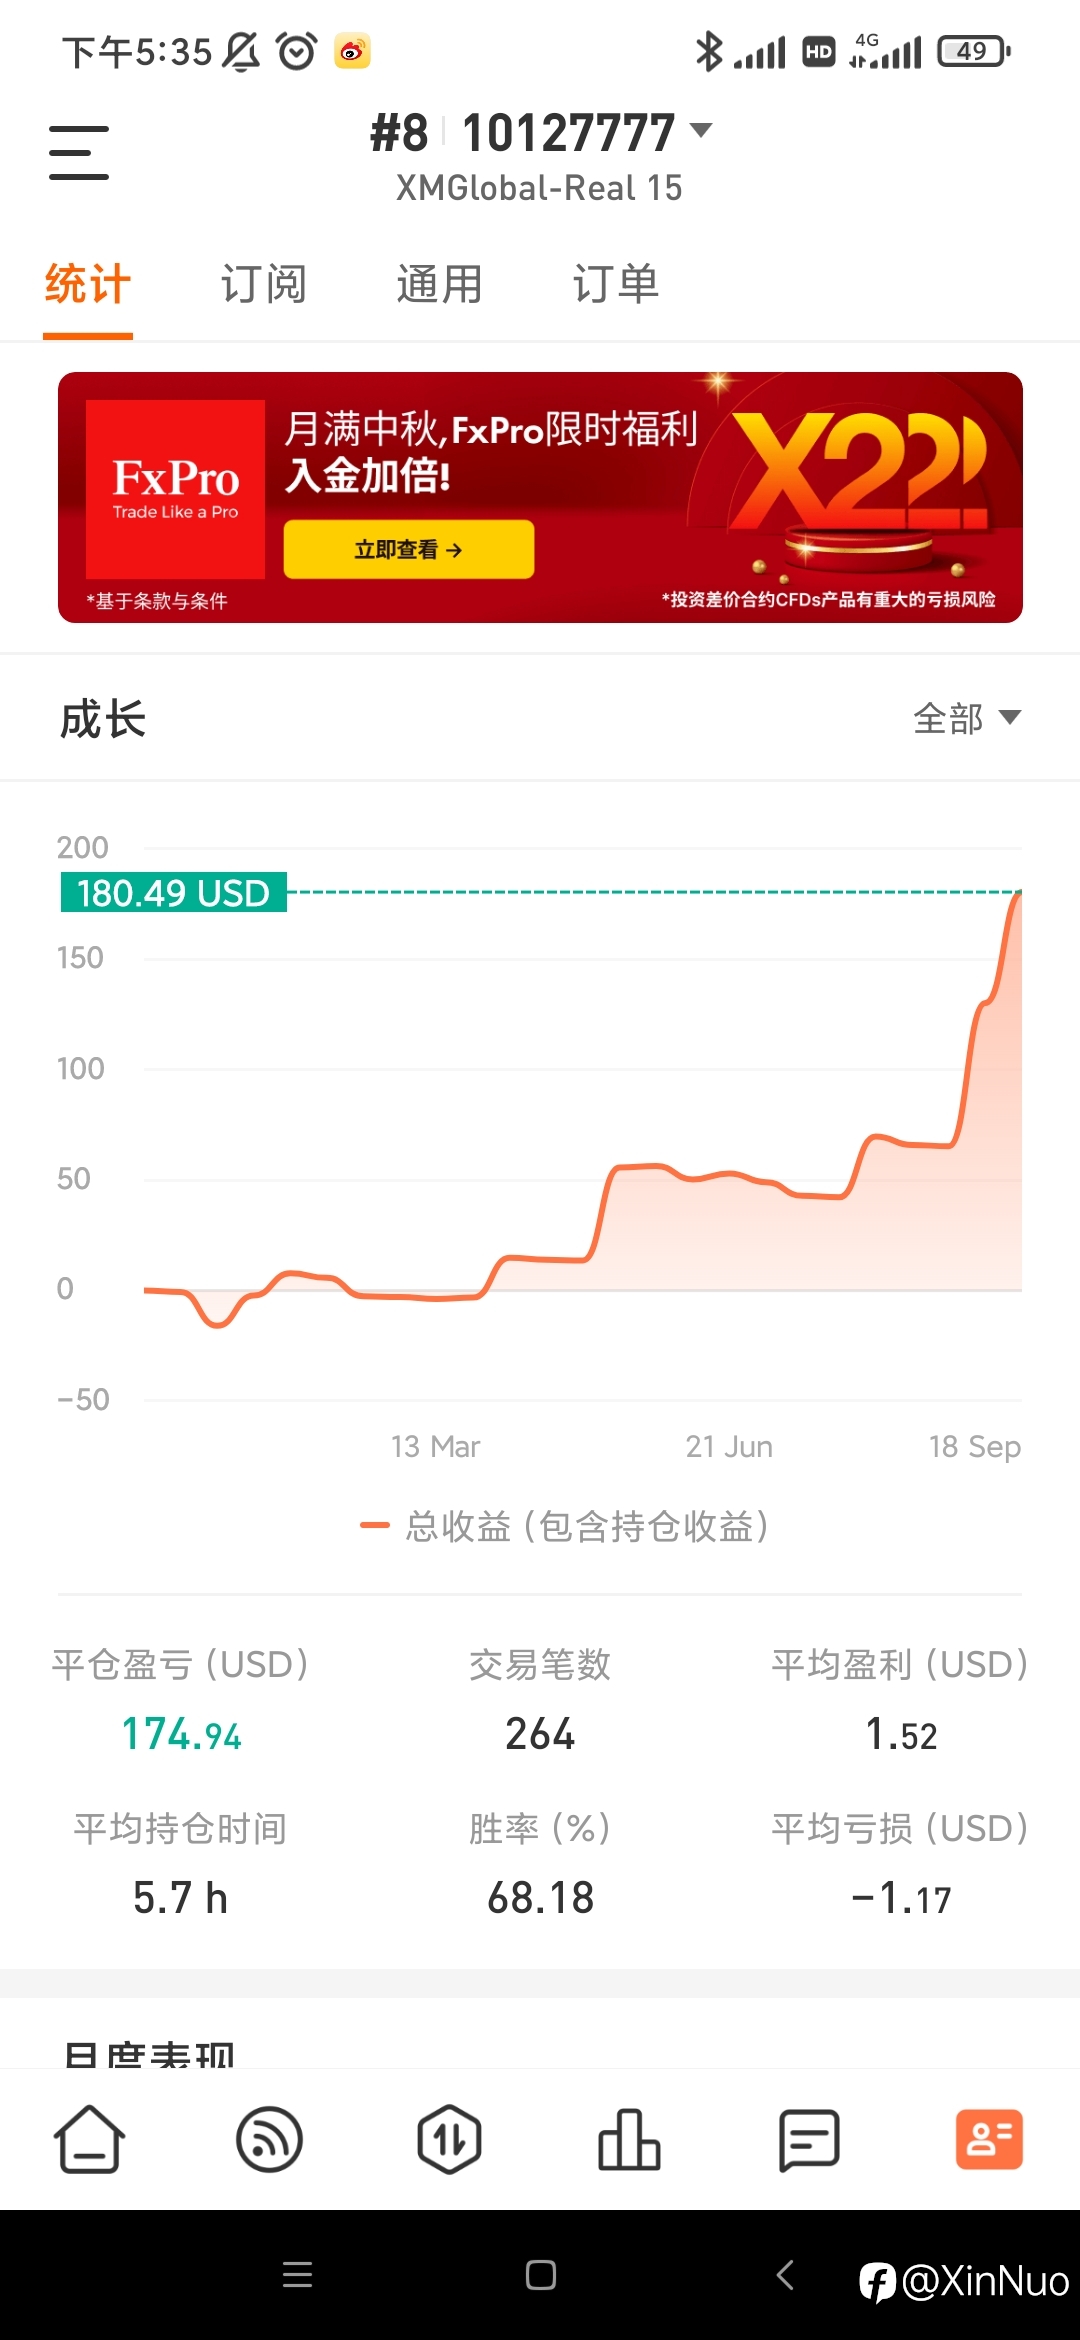1080x2340 pixels.
Task: Tap the 180.49 USD chart marker
Action: (174, 892)
